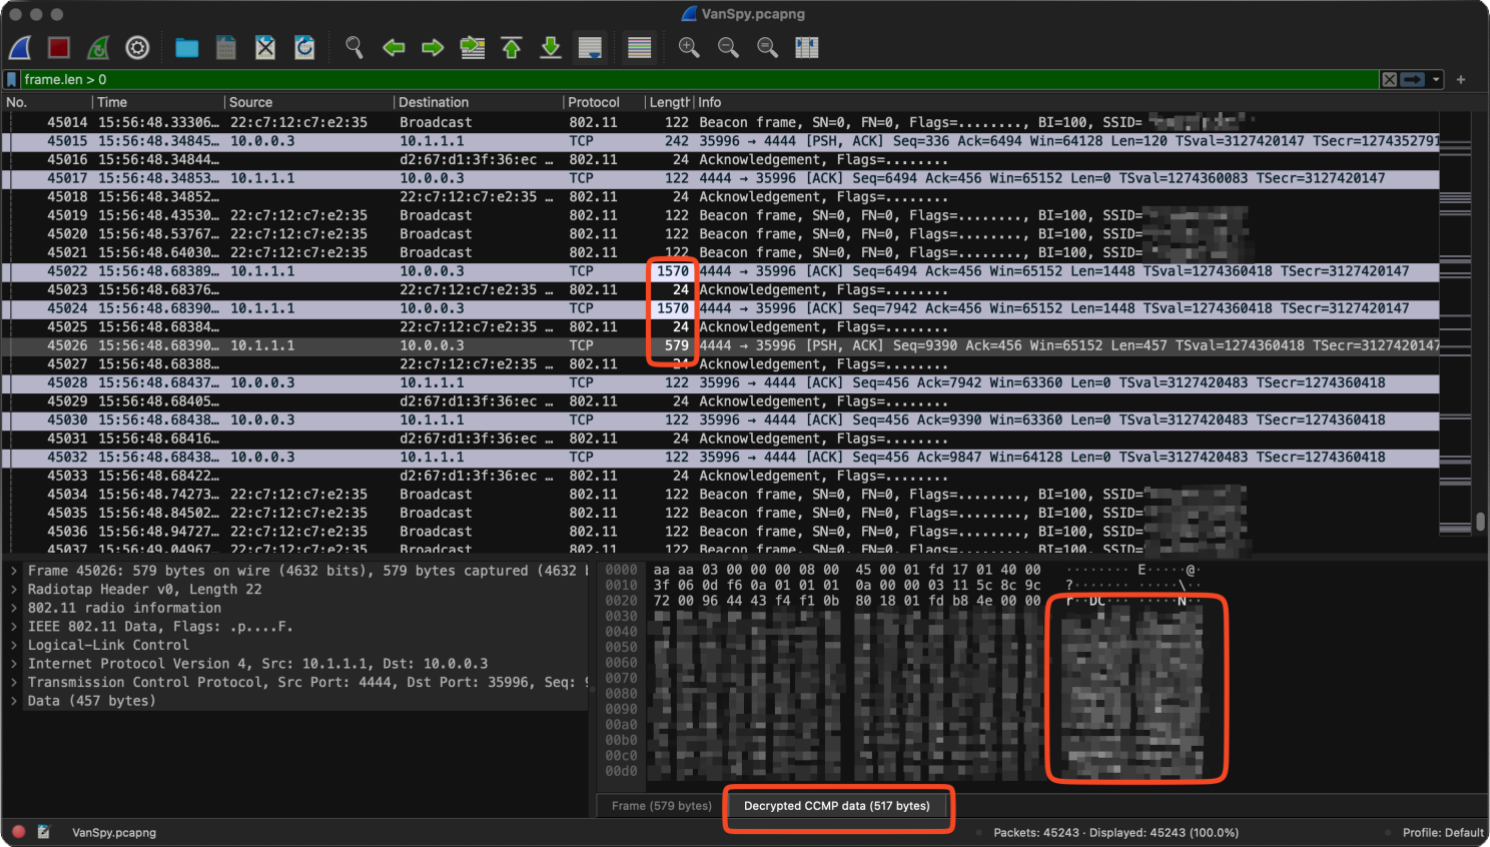Jump to the last packet

[550, 47]
